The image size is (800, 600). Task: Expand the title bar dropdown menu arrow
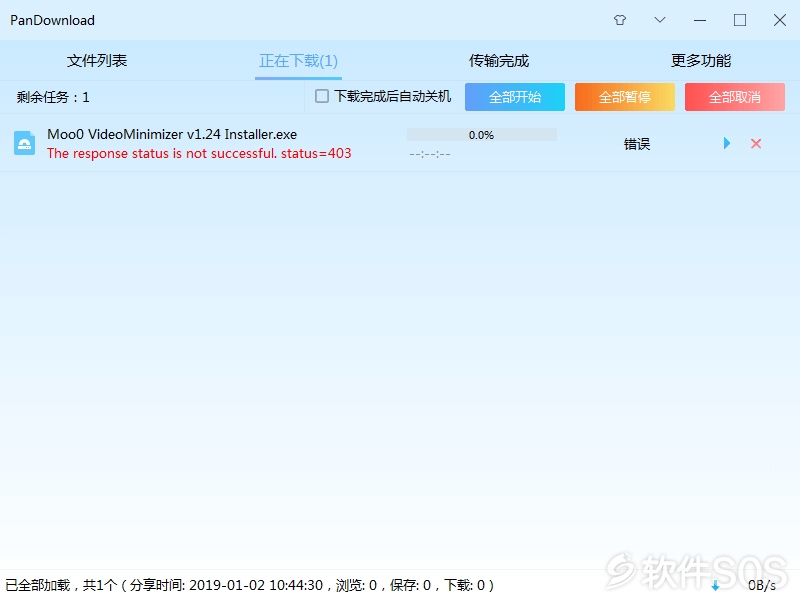pyautogui.click(x=660, y=20)
